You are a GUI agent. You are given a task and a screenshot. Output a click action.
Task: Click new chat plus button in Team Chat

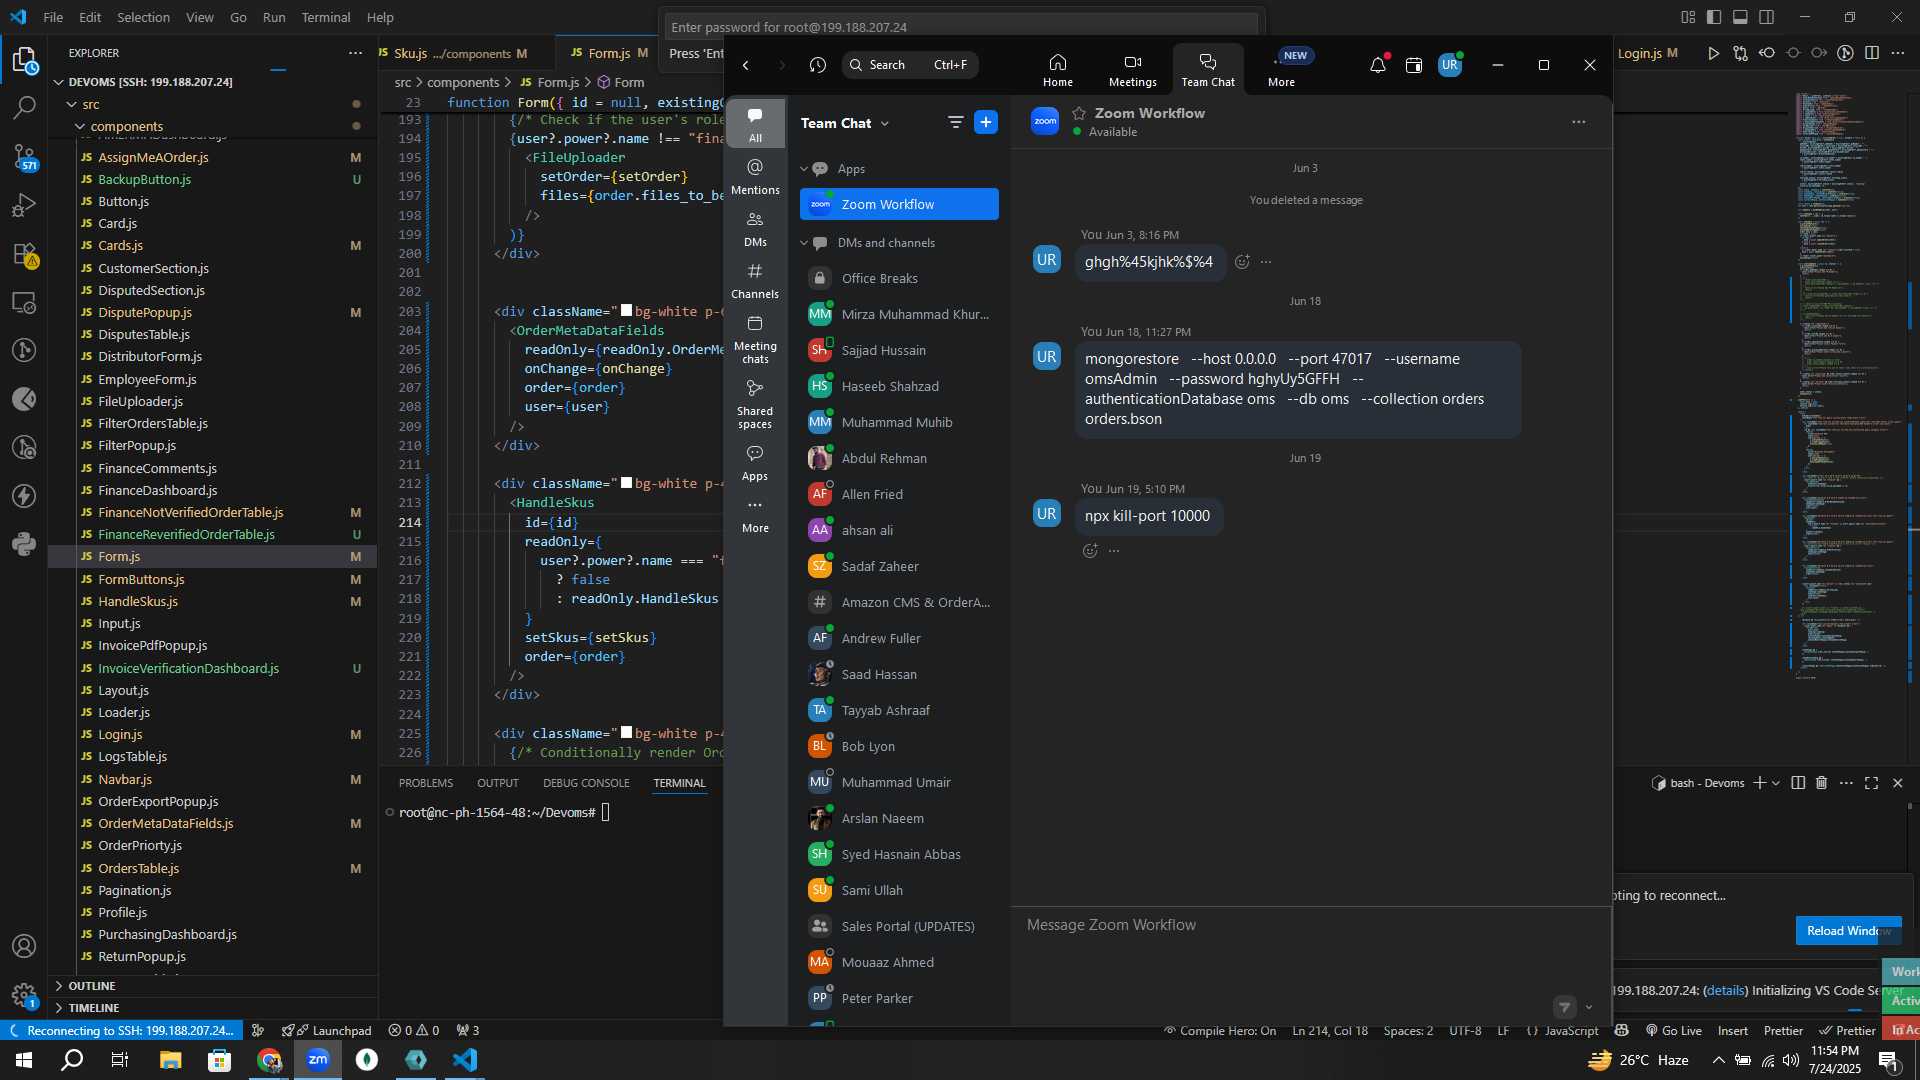pos(986,122)
